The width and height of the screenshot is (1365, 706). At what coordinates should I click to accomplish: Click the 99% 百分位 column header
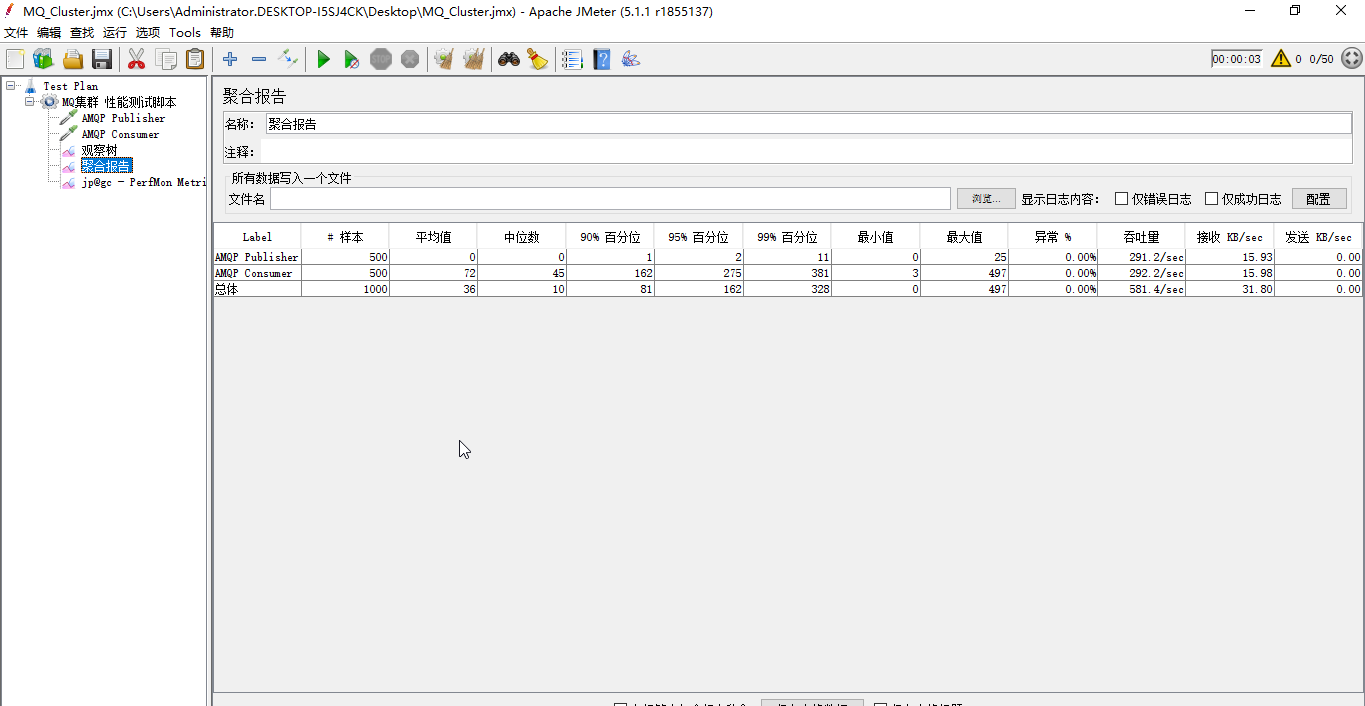pyautogui.click(x=787, y=237)
